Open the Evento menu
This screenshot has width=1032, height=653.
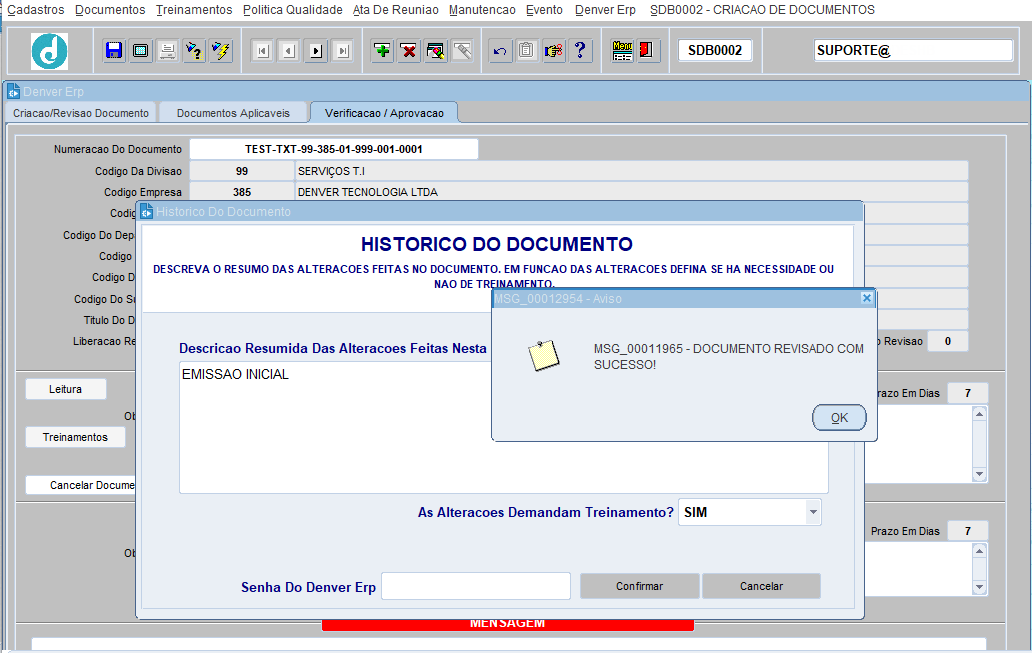(x=544, y=10)
